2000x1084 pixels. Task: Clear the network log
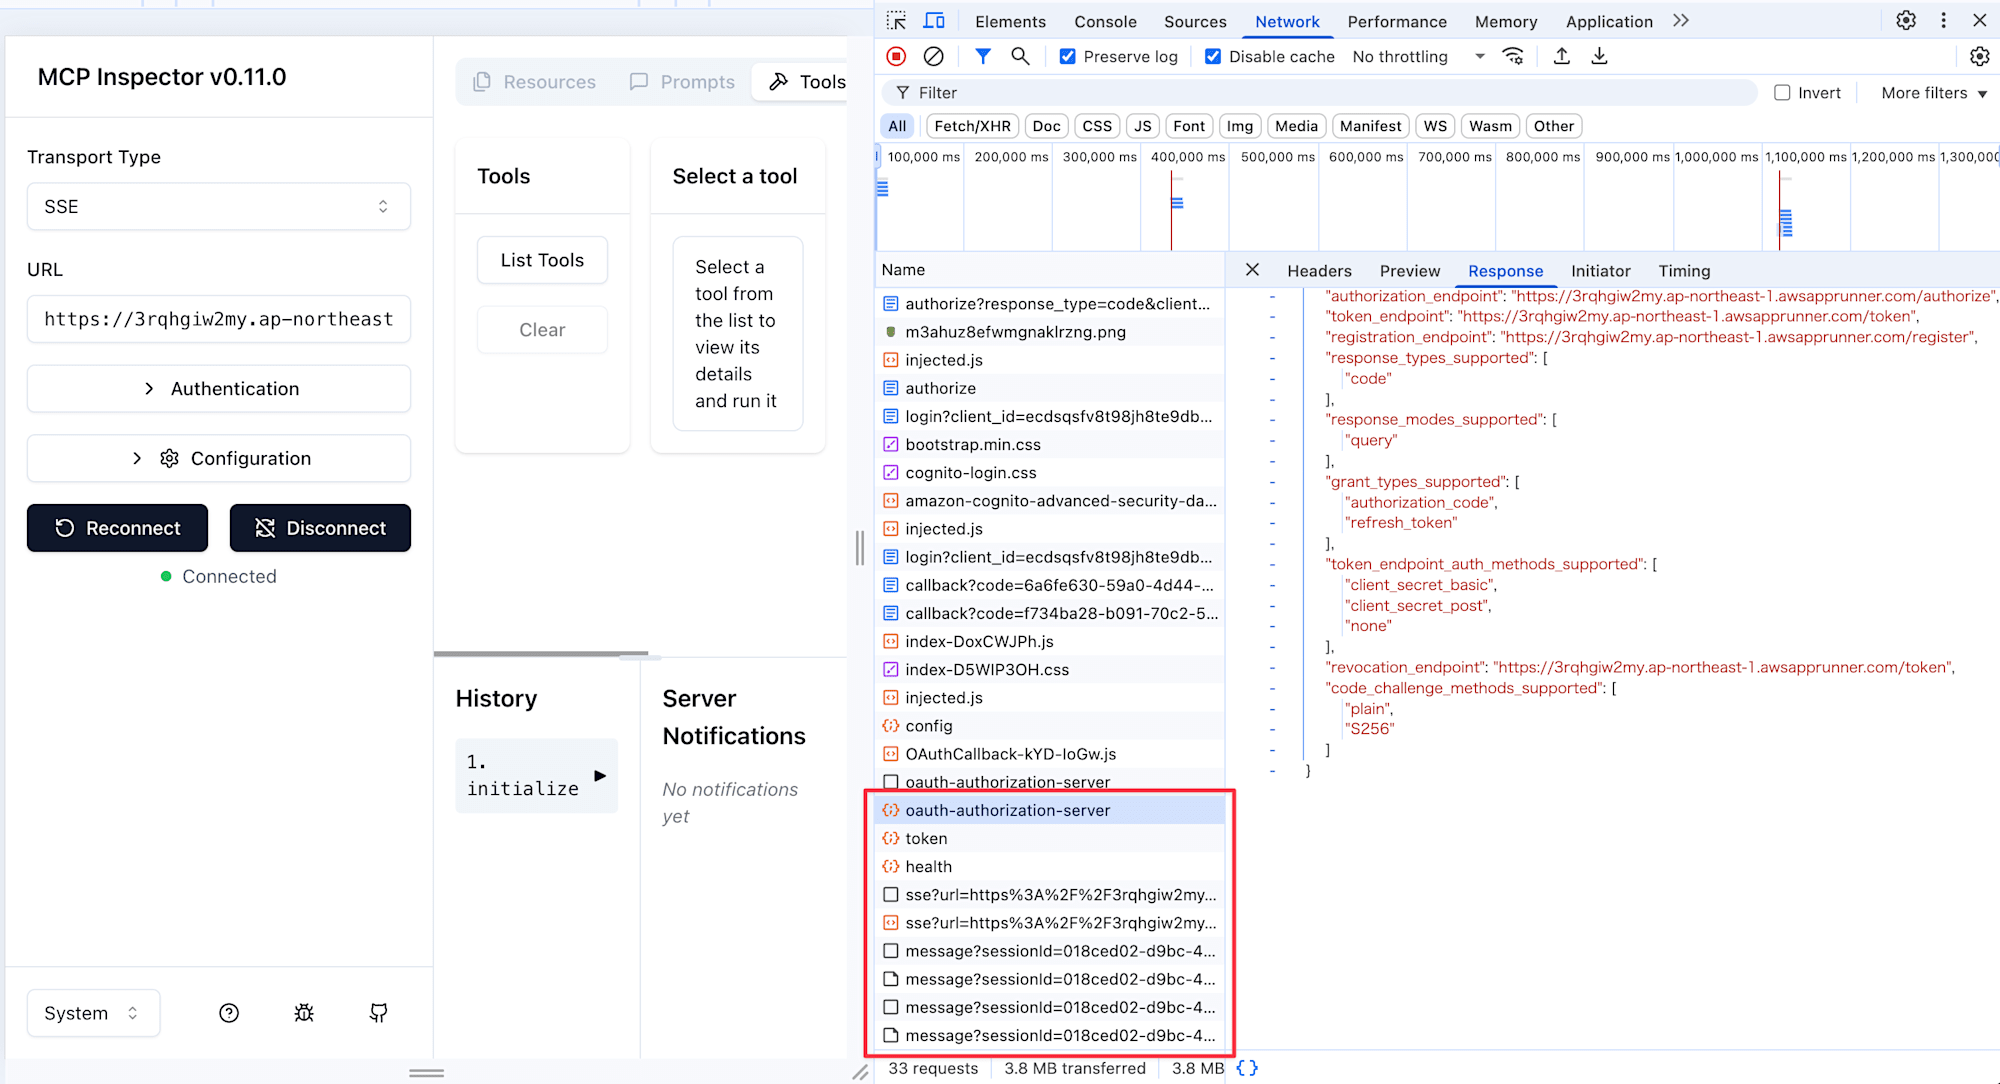tap(933, 56)
